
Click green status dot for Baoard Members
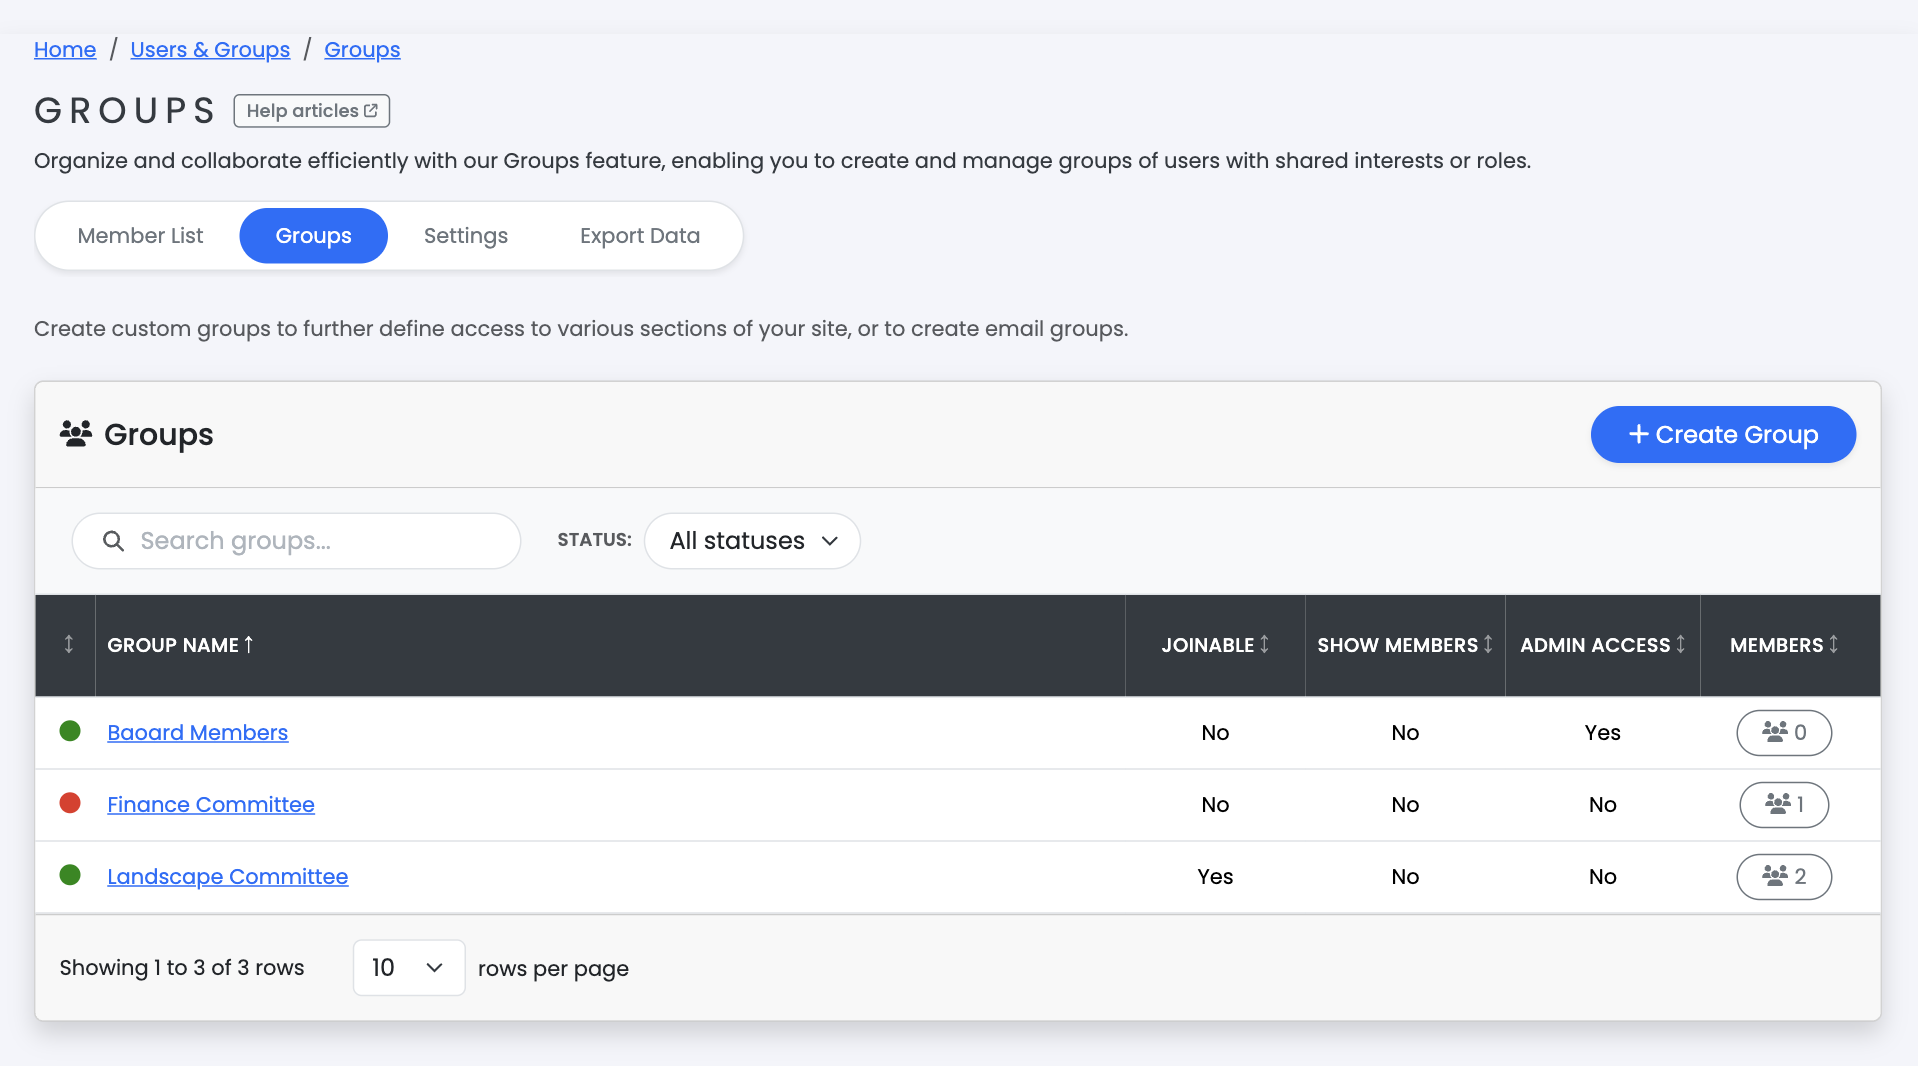(70, 731)
